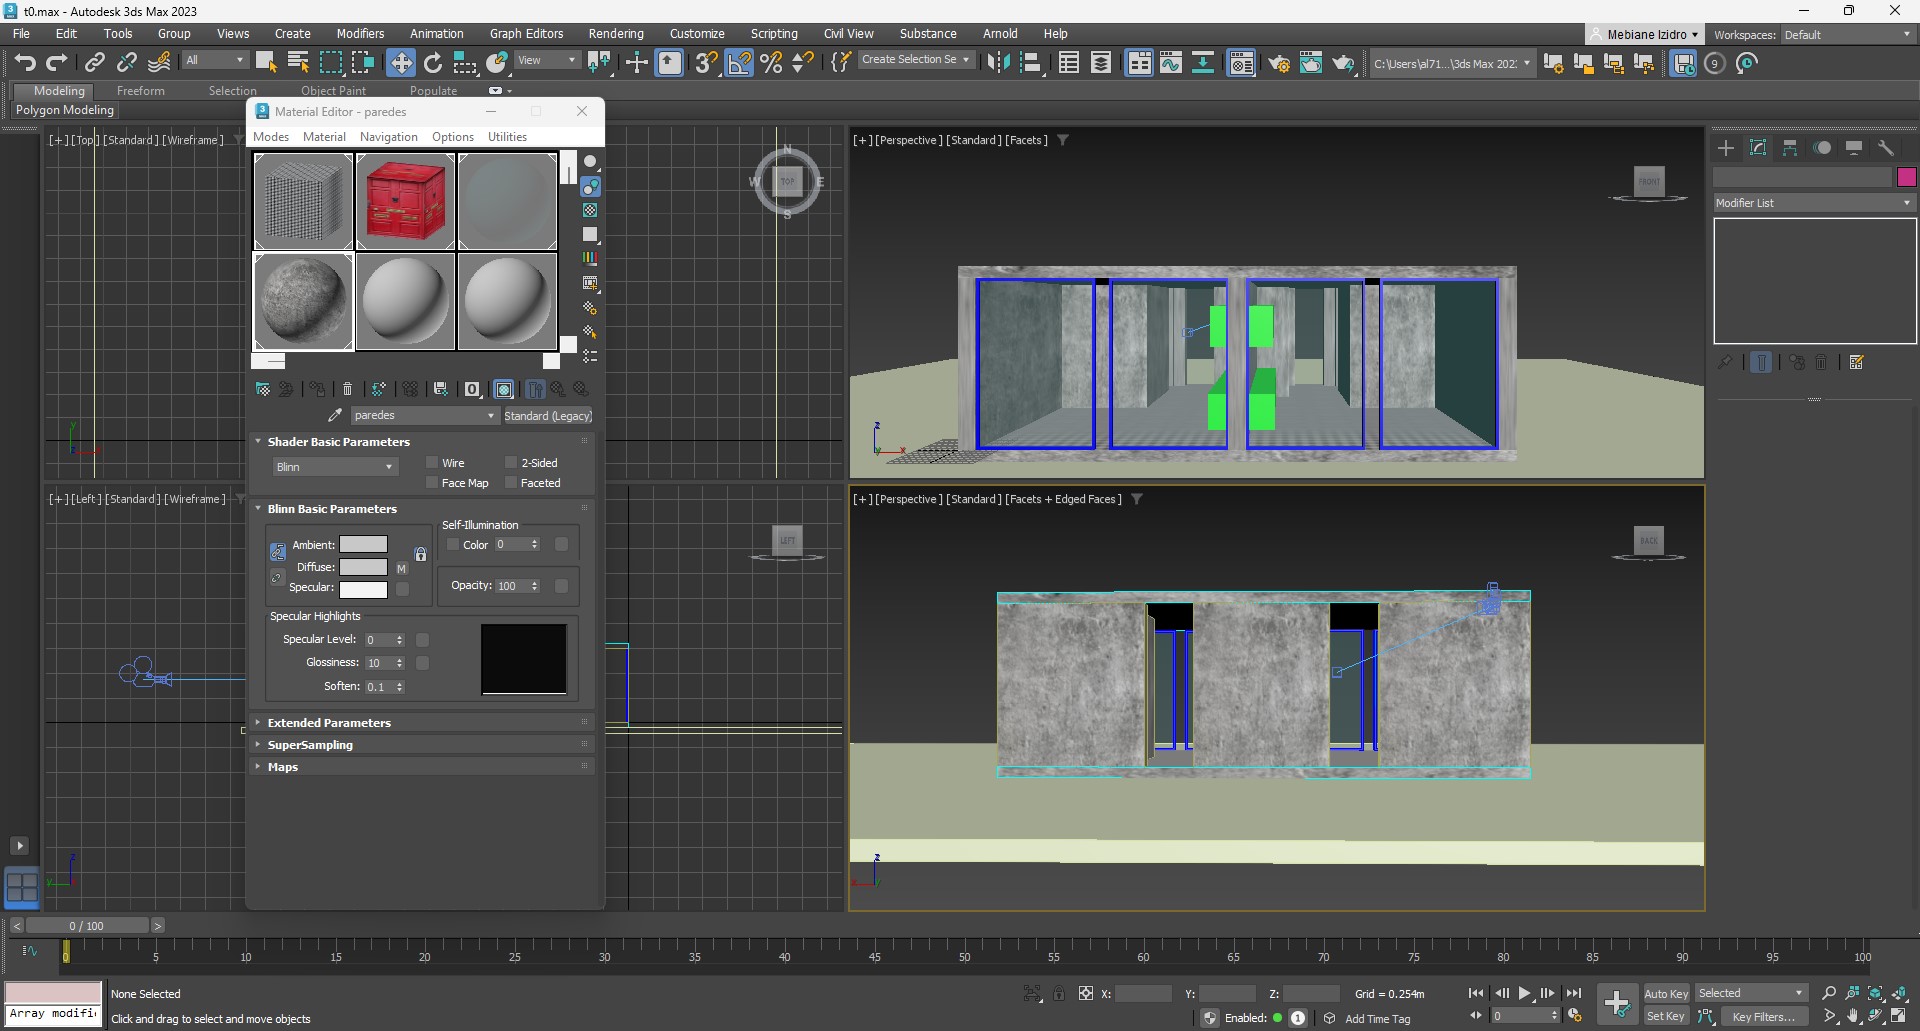This screenshot has width=1920, height=1031.
Task: Select the Select and Move tool
Action: 401,63
